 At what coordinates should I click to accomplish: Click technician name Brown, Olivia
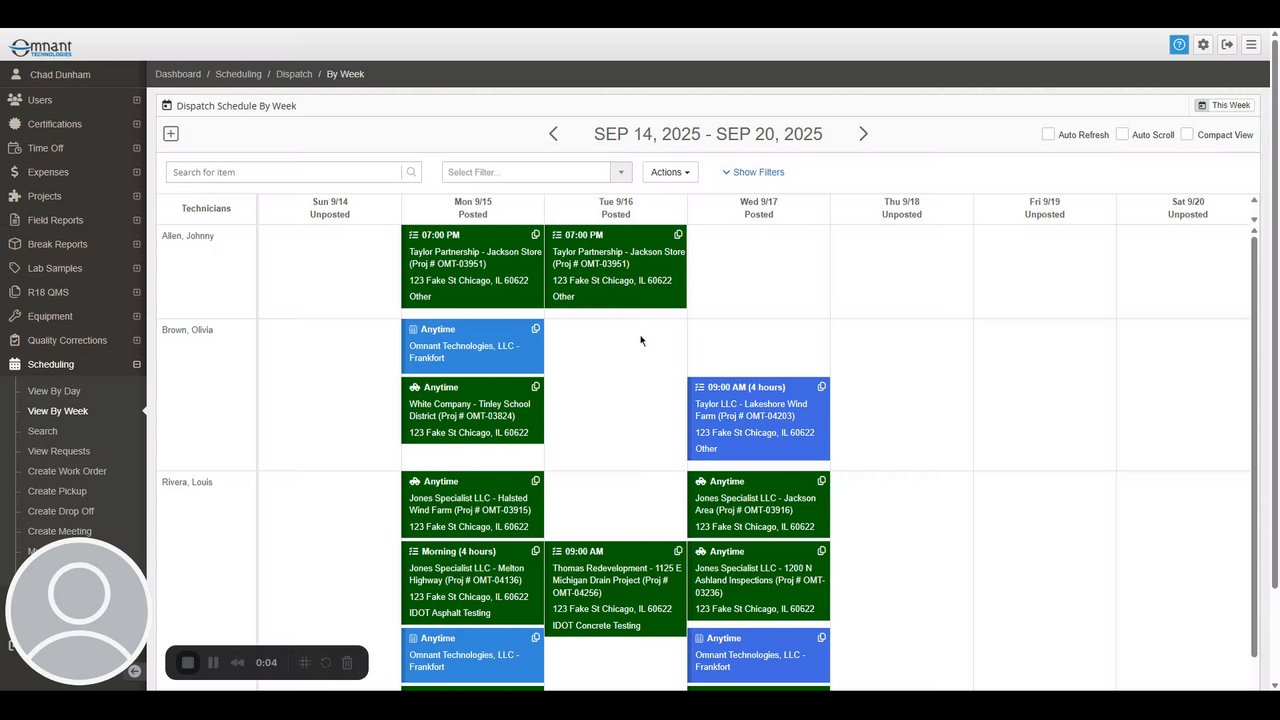tap(187, 330)
